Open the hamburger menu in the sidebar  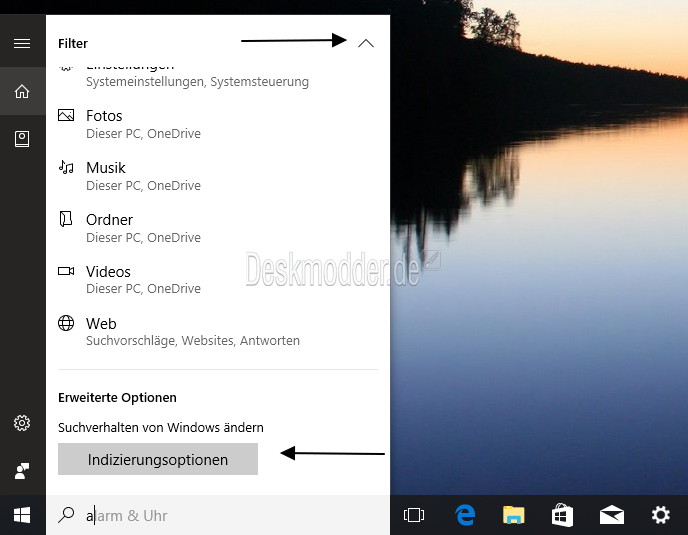click(22, 43)
